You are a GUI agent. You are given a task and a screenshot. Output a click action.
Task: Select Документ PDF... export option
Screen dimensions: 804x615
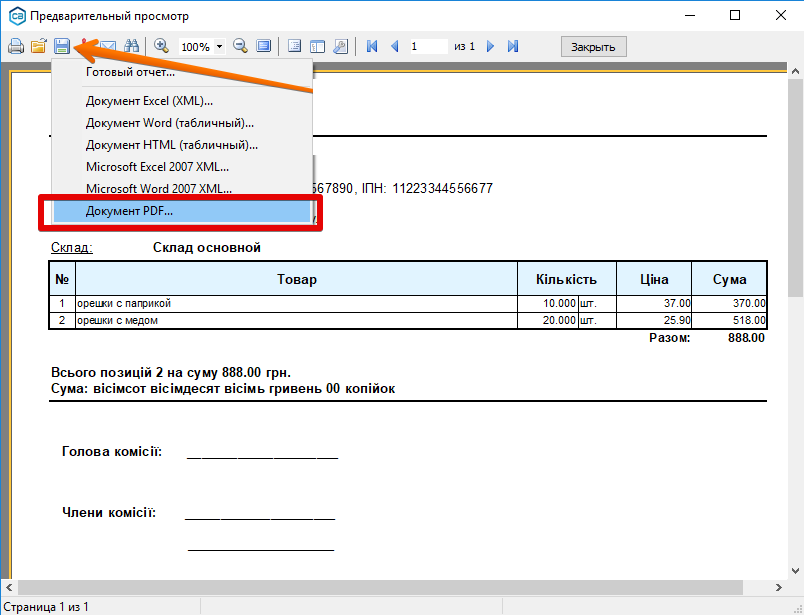click(x=182, y=211)
